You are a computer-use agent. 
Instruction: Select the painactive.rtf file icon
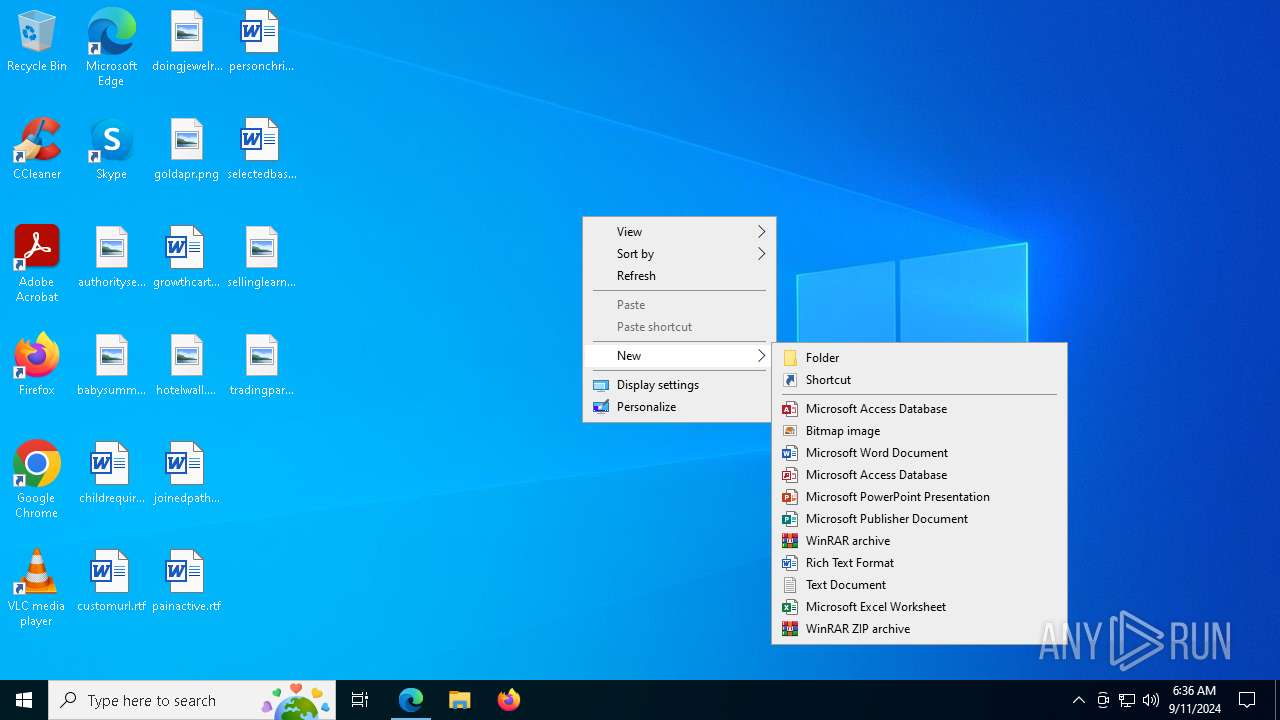point(187,582)
